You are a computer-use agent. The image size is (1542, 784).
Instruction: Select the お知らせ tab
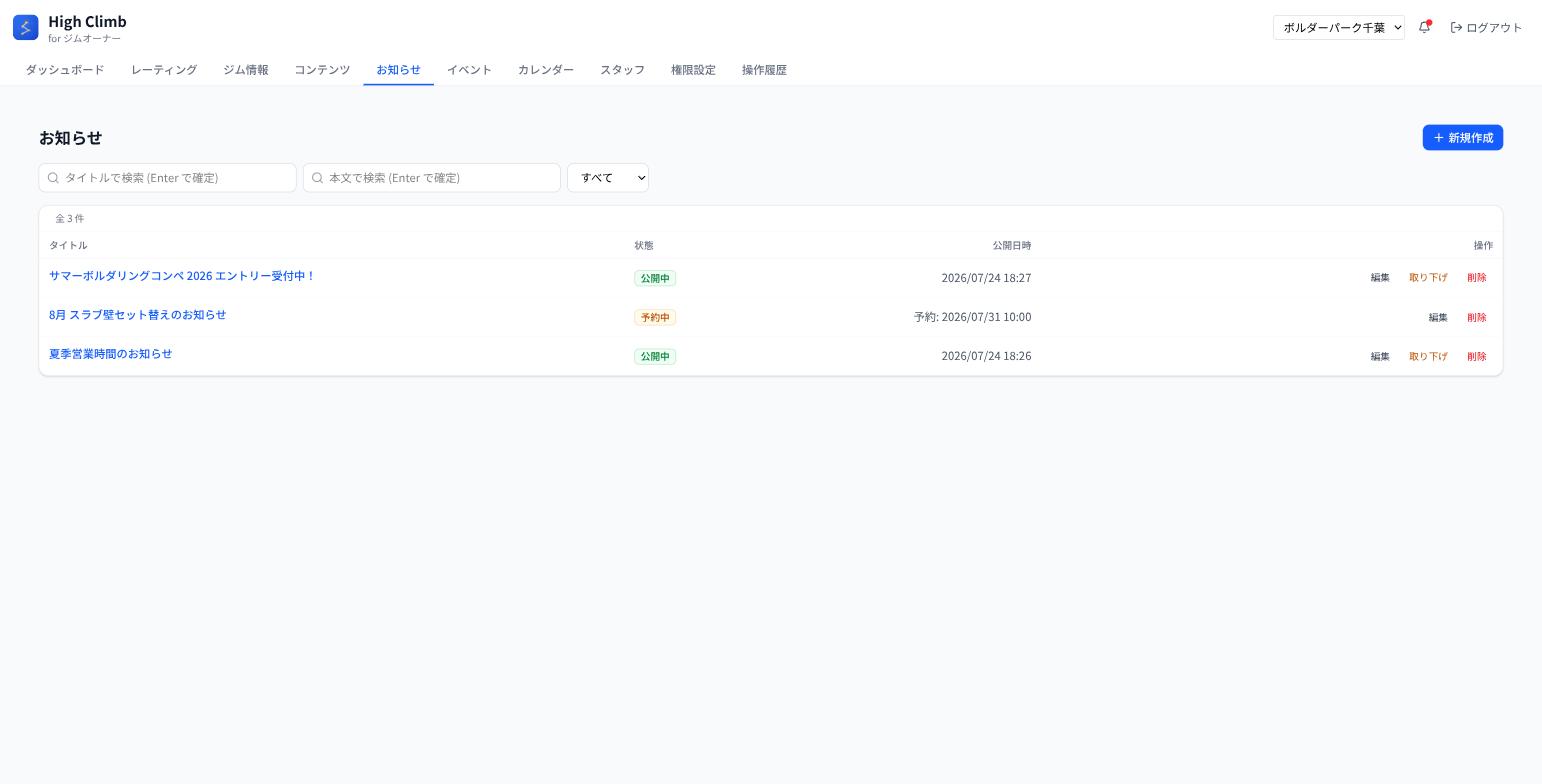(x=398, y=70)
